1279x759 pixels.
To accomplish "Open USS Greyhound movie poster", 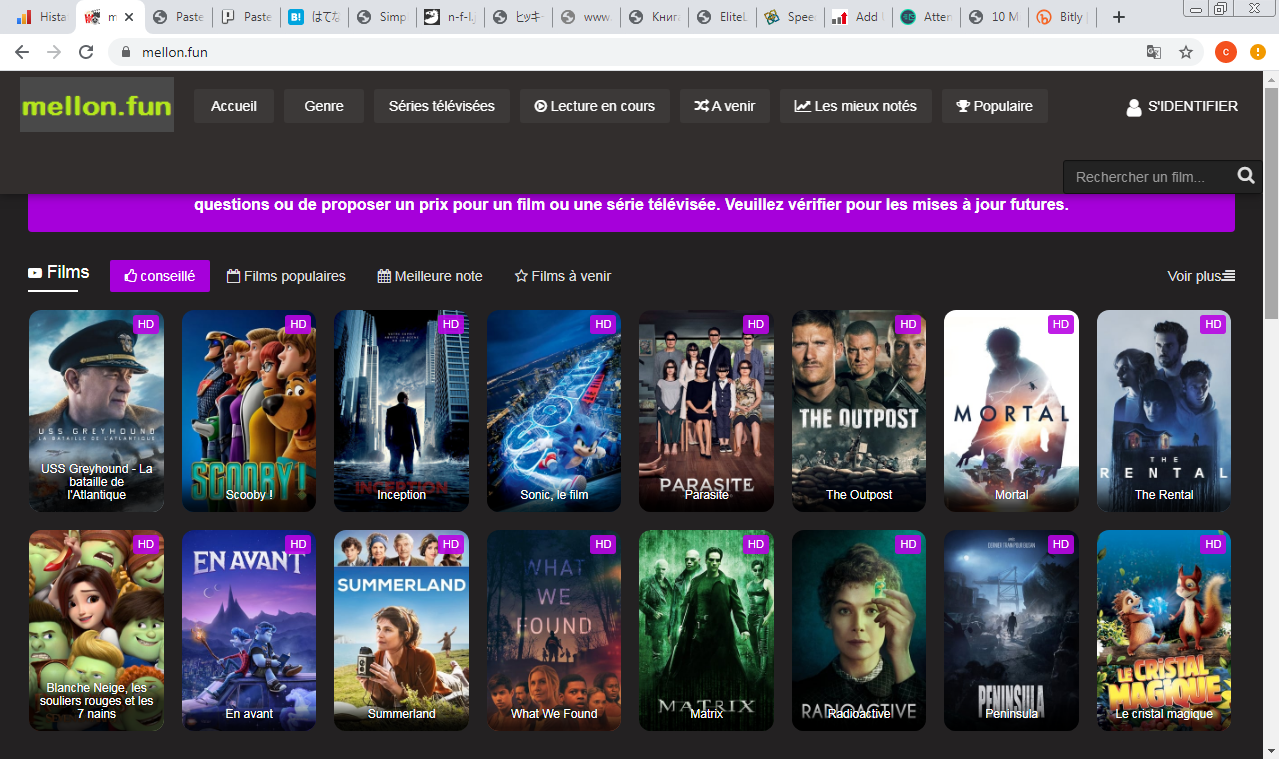I will (96, 411).
